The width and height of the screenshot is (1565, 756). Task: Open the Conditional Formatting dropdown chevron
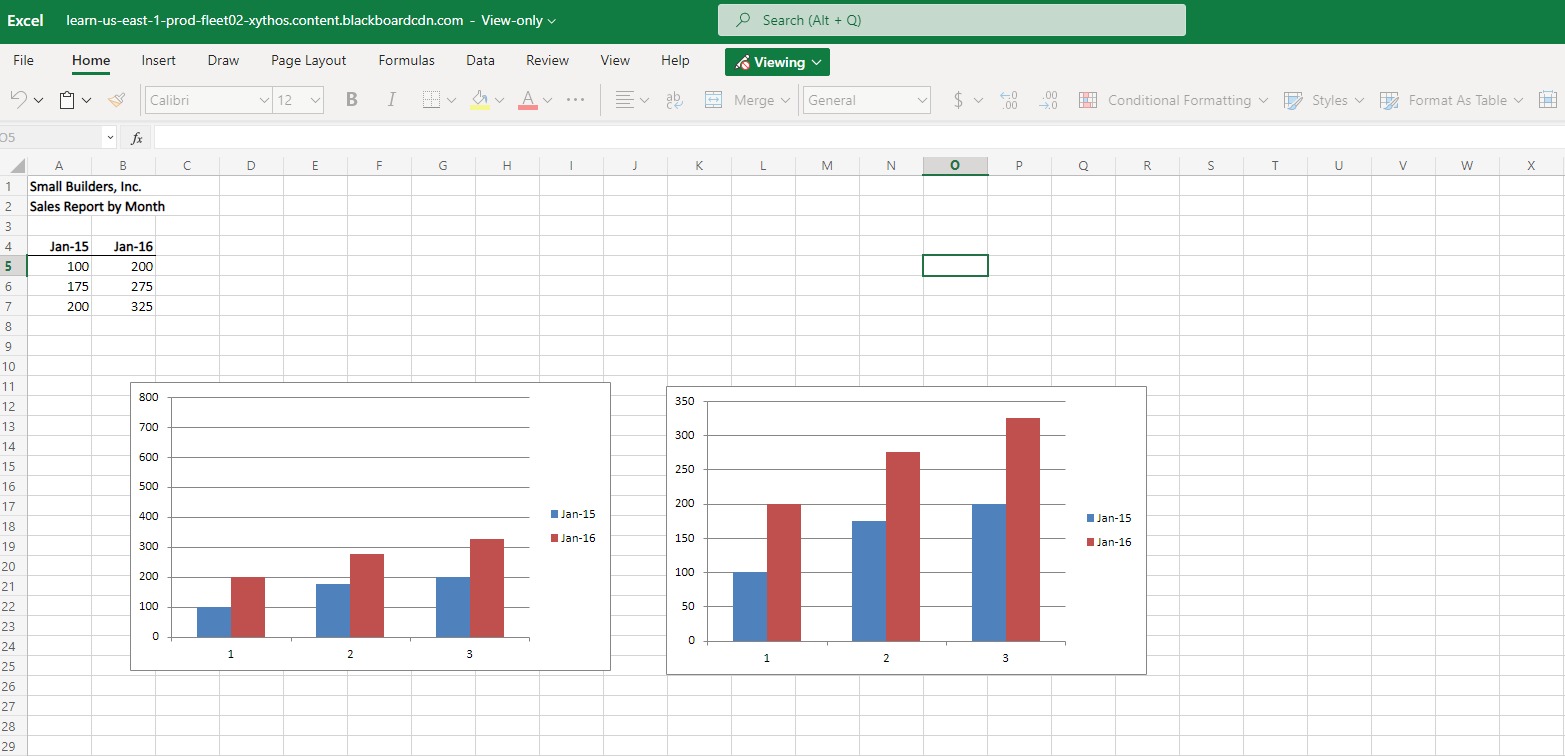coord(1263,100)
